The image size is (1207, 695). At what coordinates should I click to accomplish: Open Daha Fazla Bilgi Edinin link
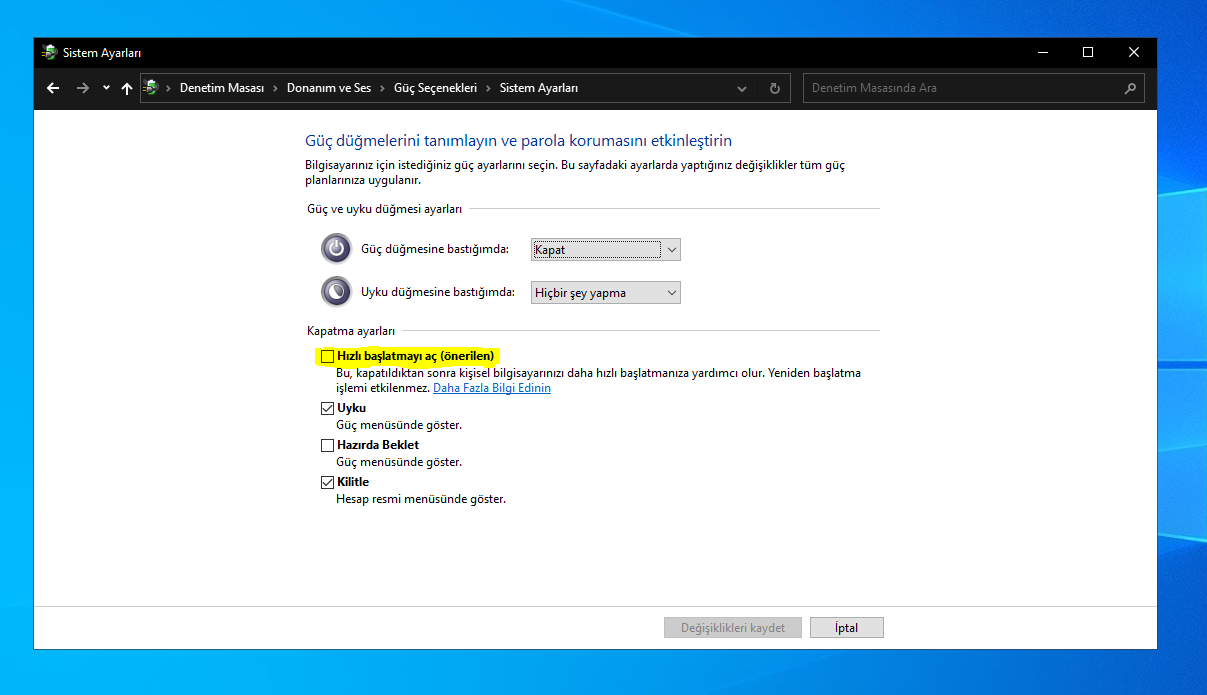click(492, 388)
